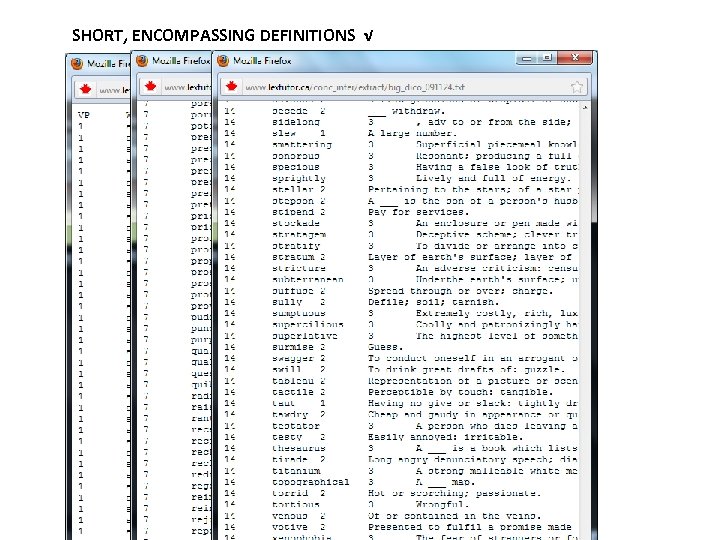The width and height of the screenshot is (720, 540).
Task: Select the word "superlative"
Action: [304, 336]
